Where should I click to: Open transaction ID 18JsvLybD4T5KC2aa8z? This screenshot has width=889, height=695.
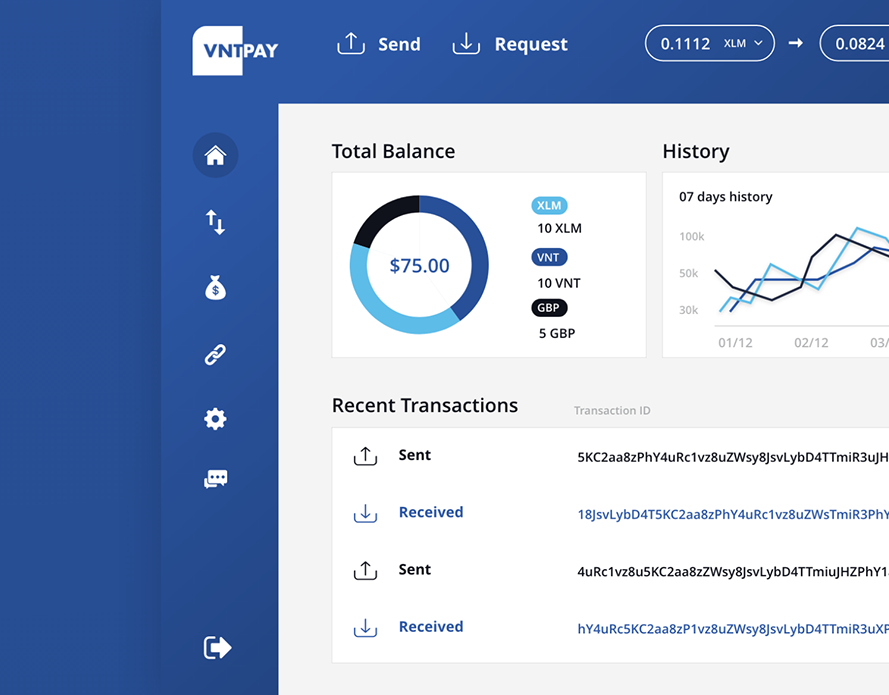coord(733,515)
